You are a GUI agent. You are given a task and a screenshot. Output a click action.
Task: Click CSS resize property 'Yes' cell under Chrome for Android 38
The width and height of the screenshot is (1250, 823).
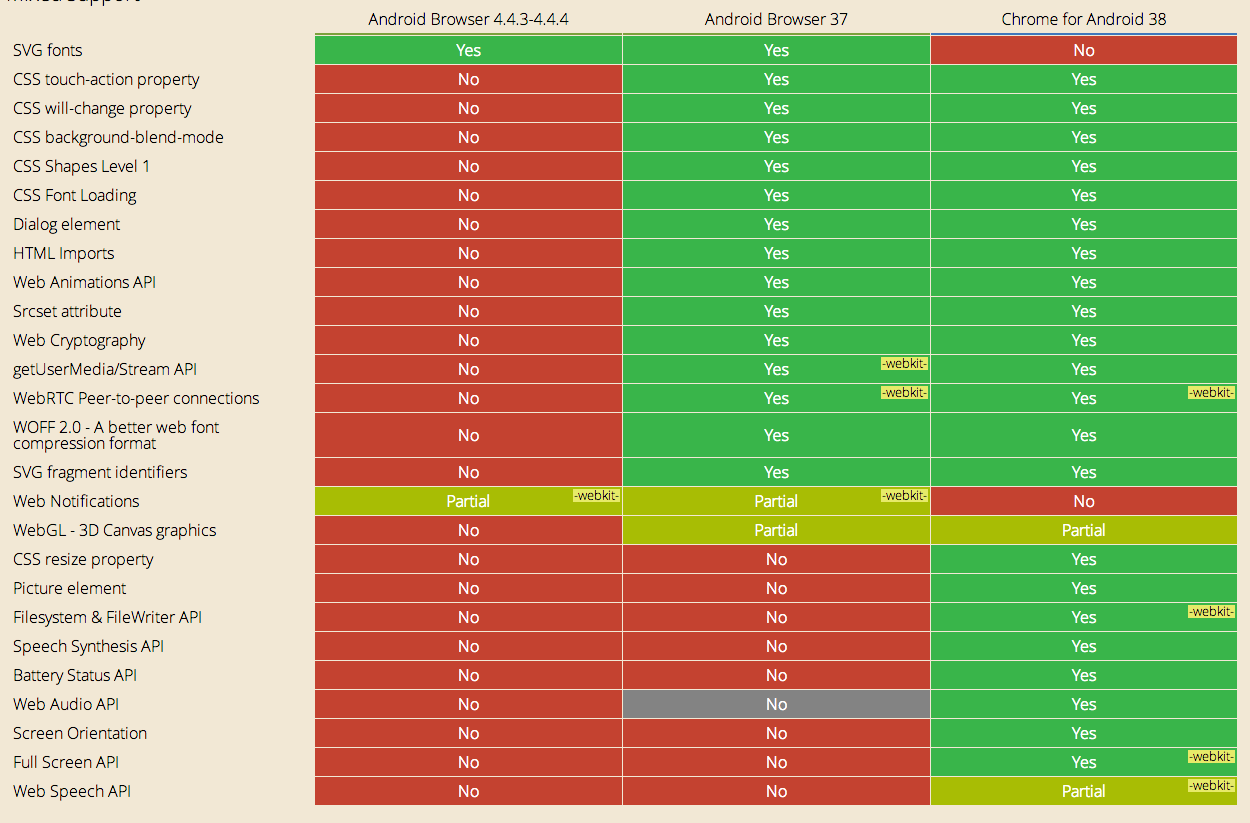point(1084,559)
